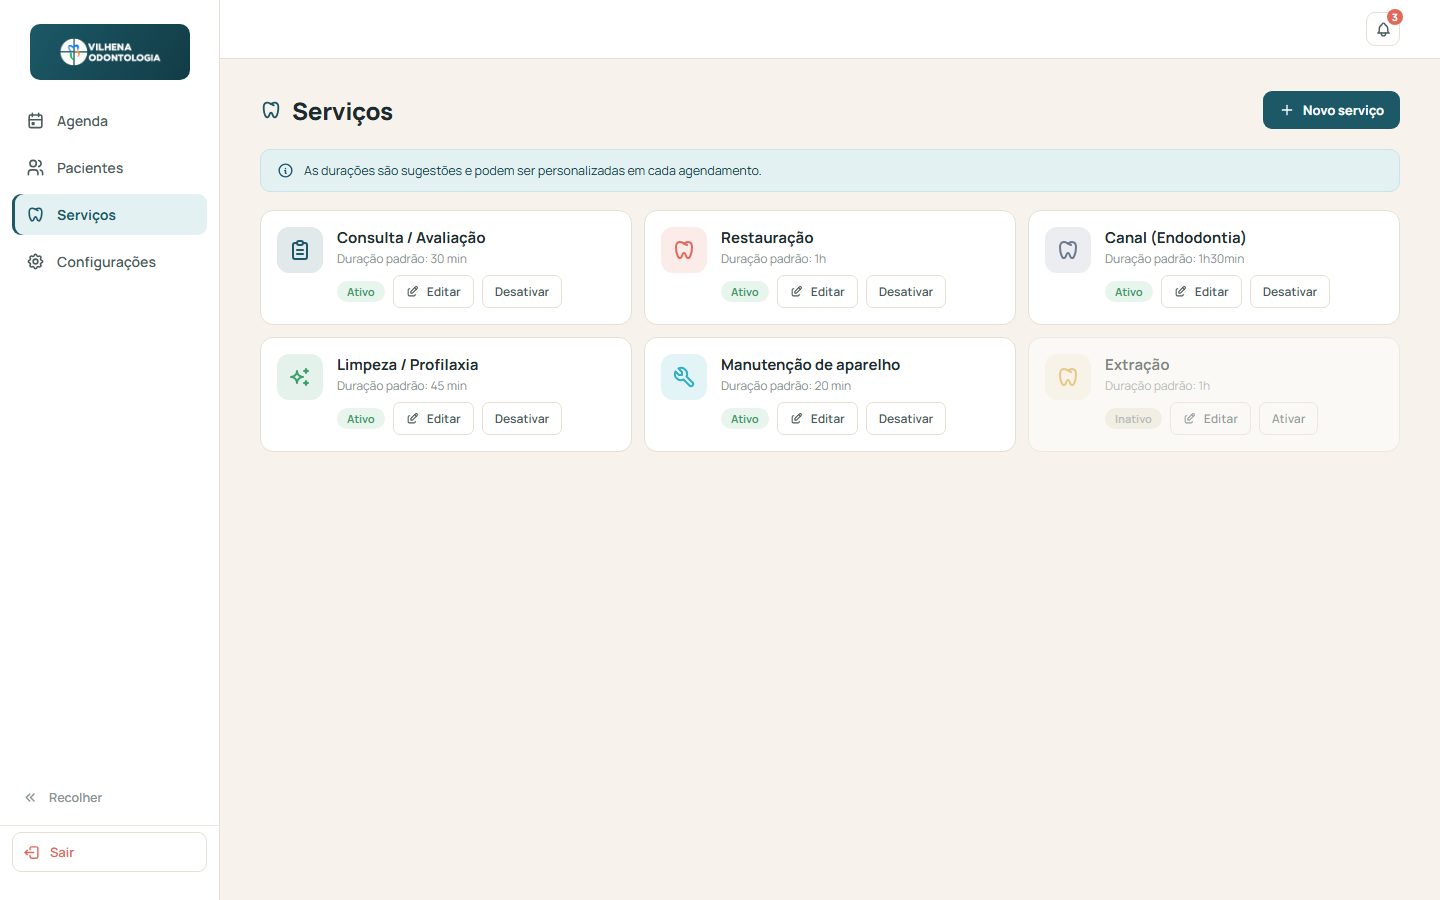
Task: Click the wrench icon on Manutenção de aparelho
Action: [684, 377]
